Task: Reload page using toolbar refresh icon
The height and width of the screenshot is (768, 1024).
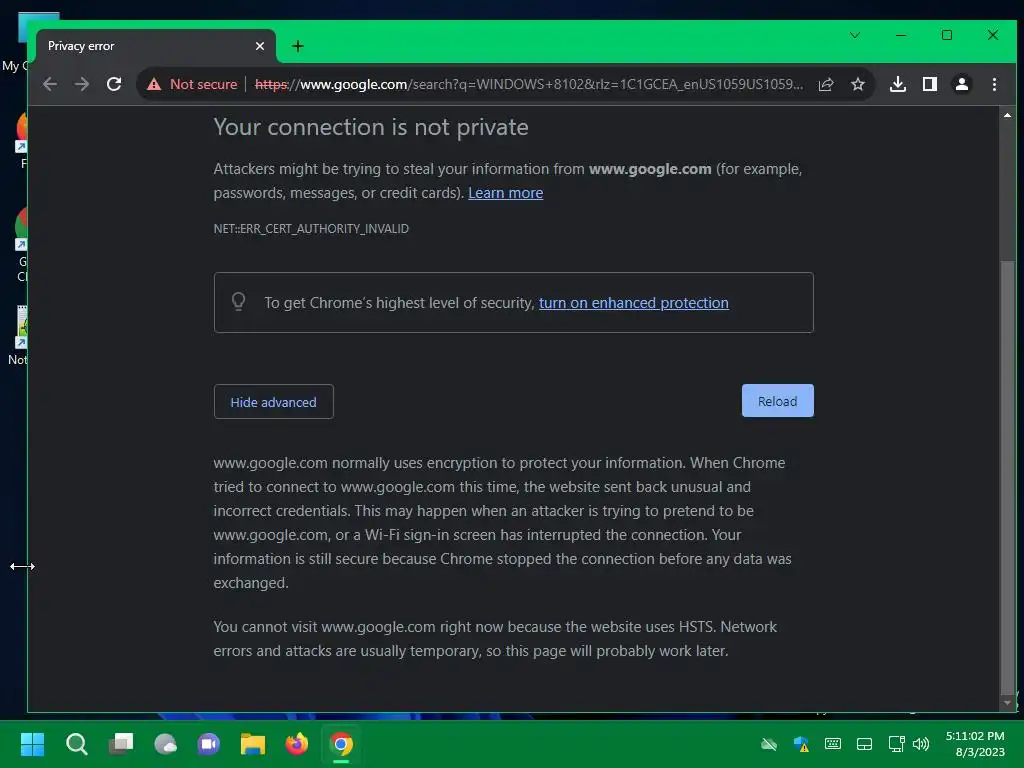Action: [x=114, y=84]
